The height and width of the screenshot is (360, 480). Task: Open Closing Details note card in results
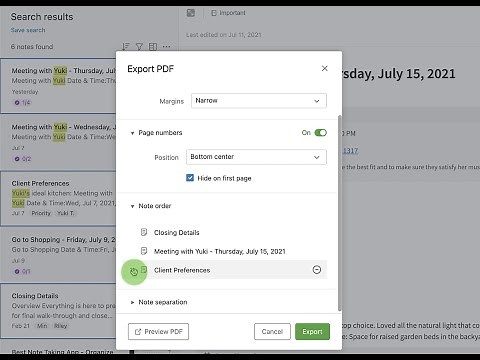point(58,311)
